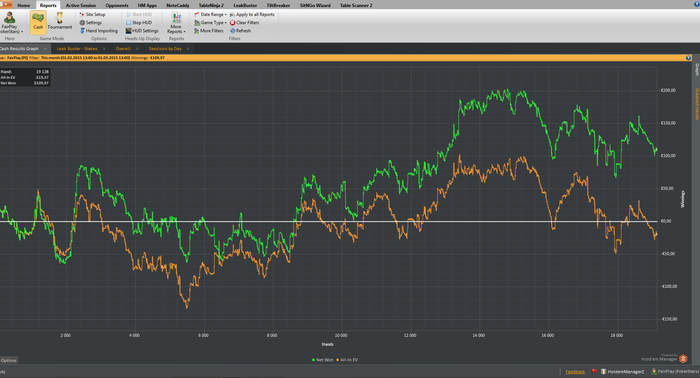Open graph Options button
Image resolution: width=700 pixels, height=378 pixels.
coord(8,360)
